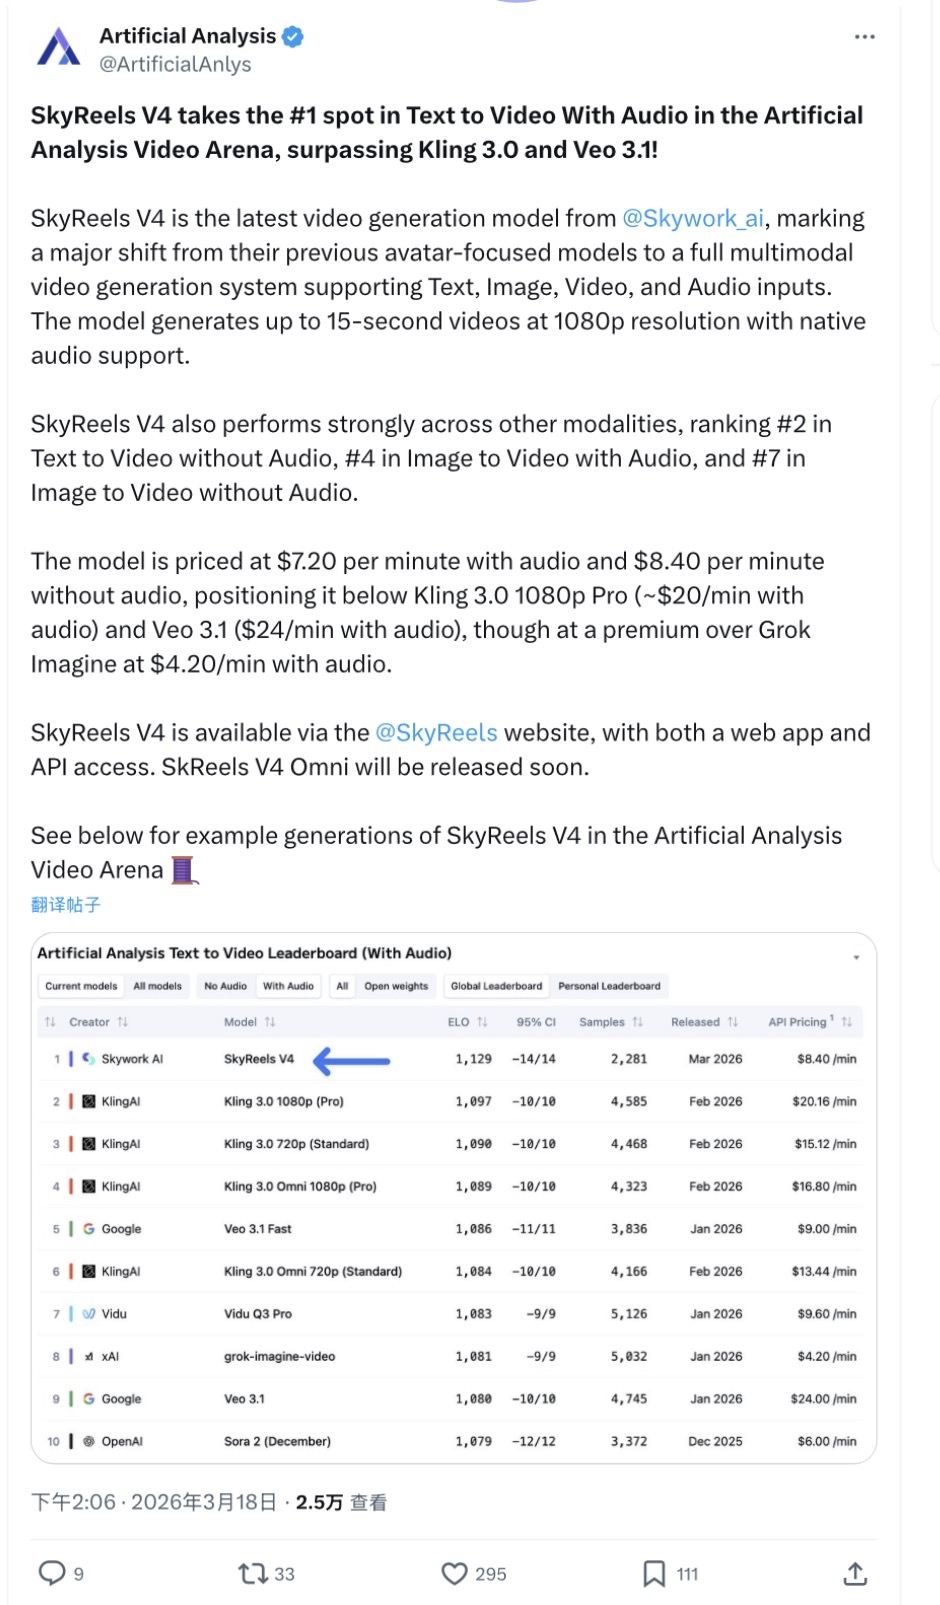Toggle the Open weights filter
The width and height of the screenshot is (940, 1605).
396,986
